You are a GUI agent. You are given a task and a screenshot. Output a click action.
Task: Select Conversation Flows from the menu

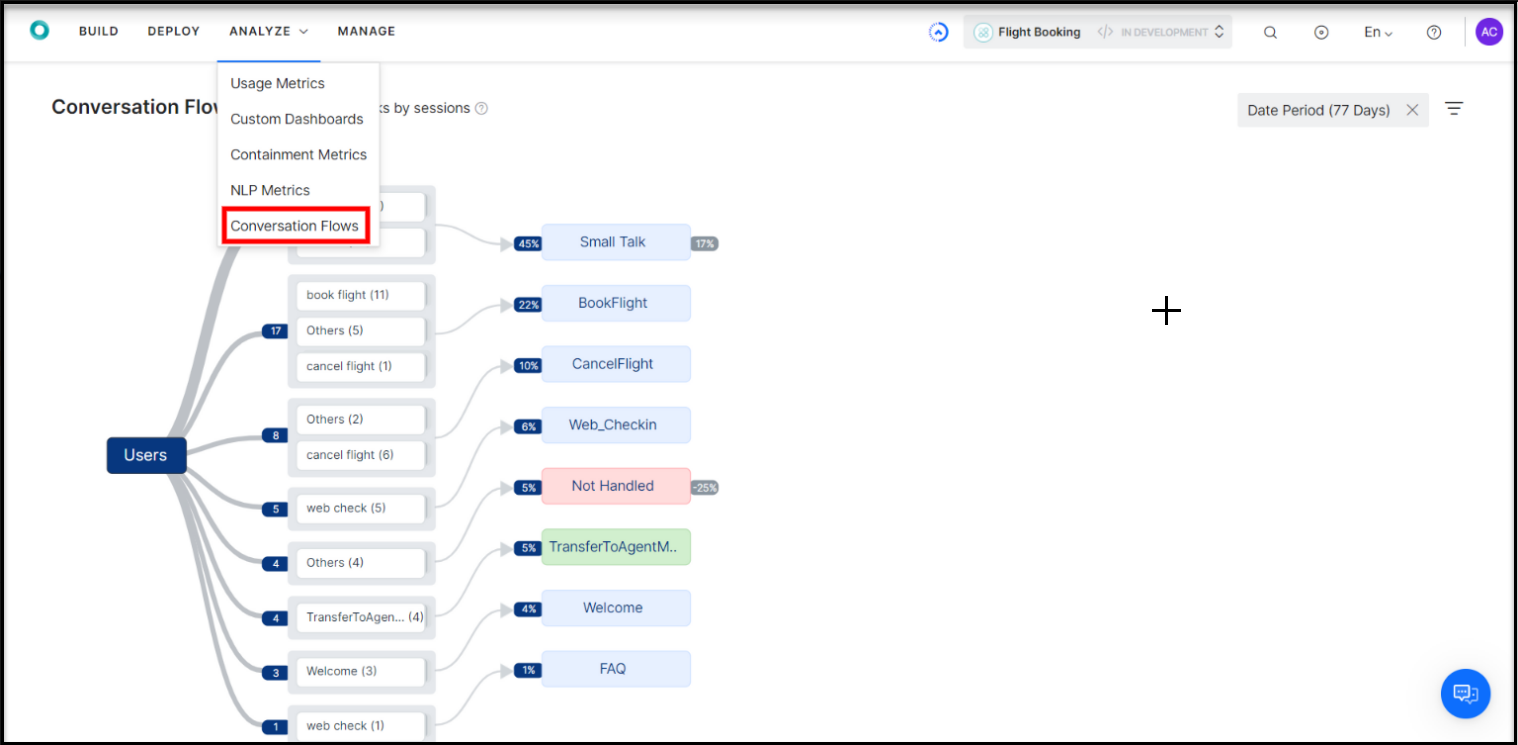[x=295, y=225]
